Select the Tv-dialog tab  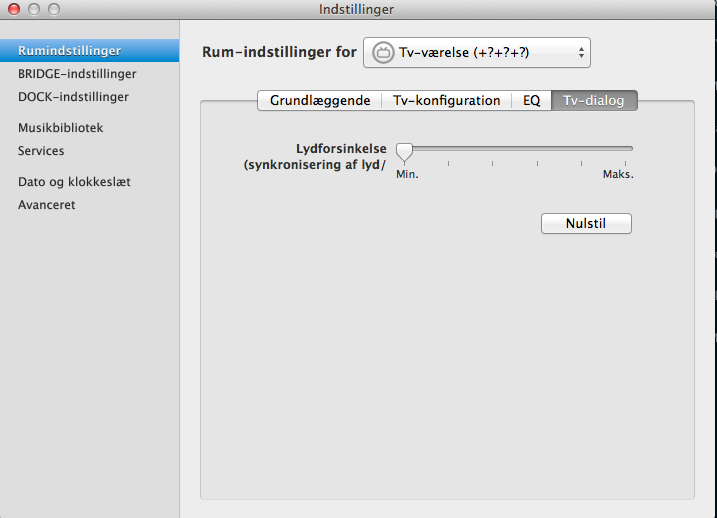(x=594, y=101)
